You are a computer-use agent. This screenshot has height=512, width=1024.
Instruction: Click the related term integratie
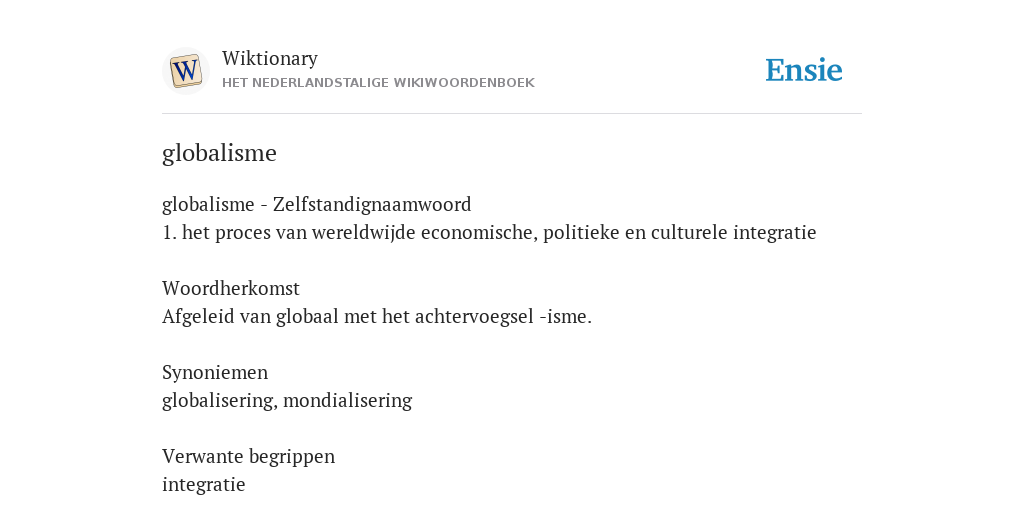204,485
